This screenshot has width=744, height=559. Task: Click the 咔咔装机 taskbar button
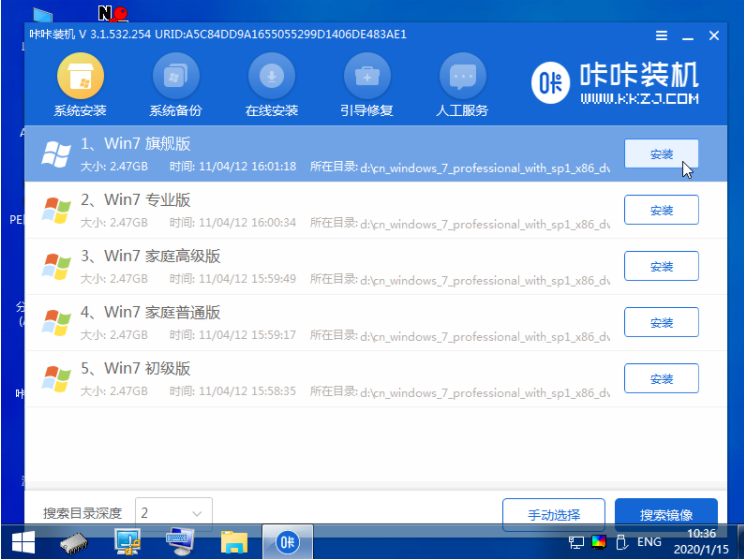(x=288, y=541)
